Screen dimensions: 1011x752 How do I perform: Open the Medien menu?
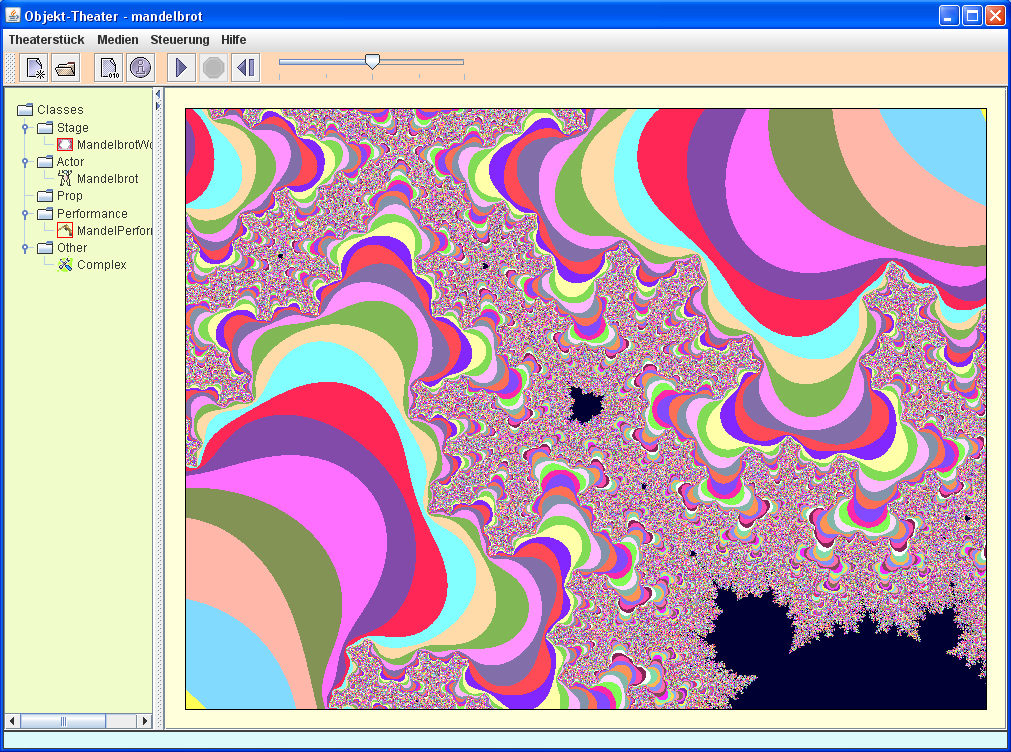(118, 40)
